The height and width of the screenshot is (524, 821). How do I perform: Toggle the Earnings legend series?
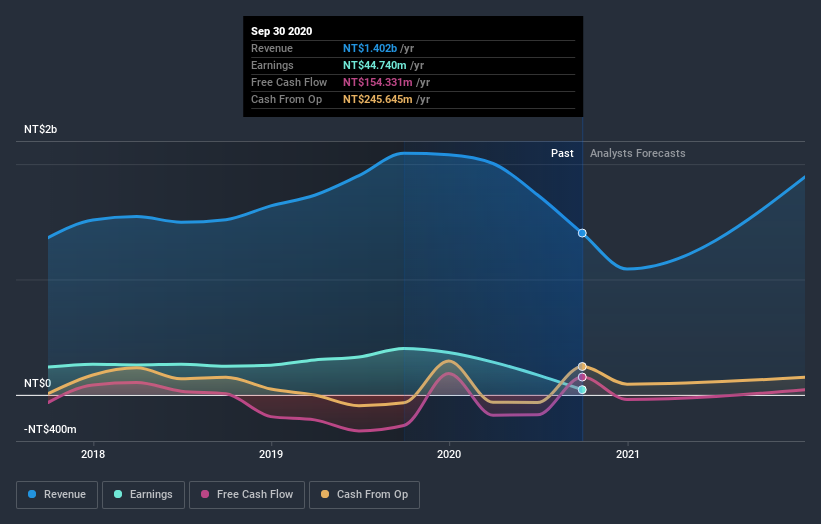[143, 495]
